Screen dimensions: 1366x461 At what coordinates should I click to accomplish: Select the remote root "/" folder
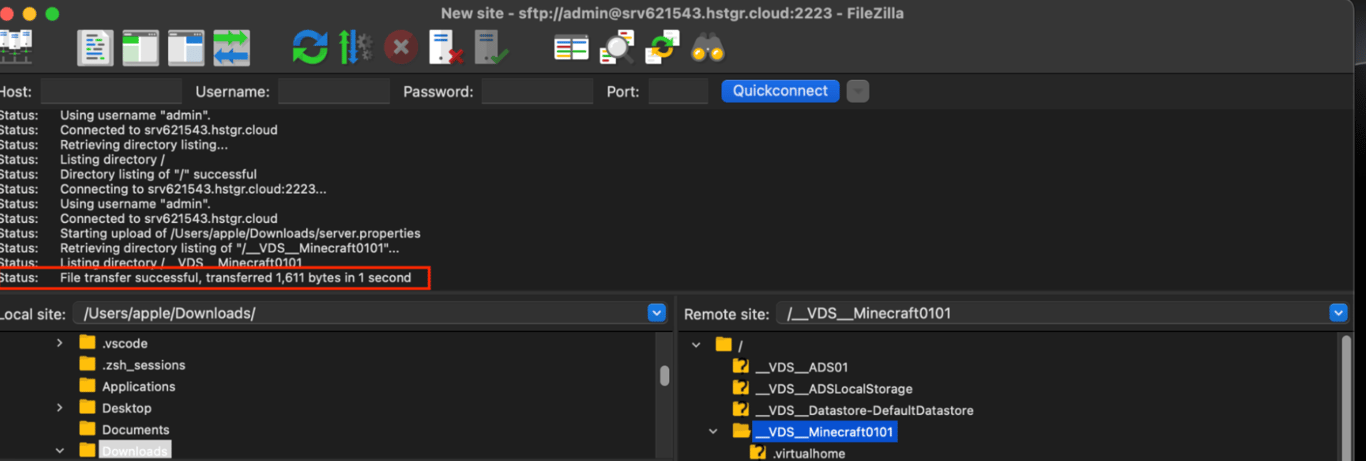point(740,345)
